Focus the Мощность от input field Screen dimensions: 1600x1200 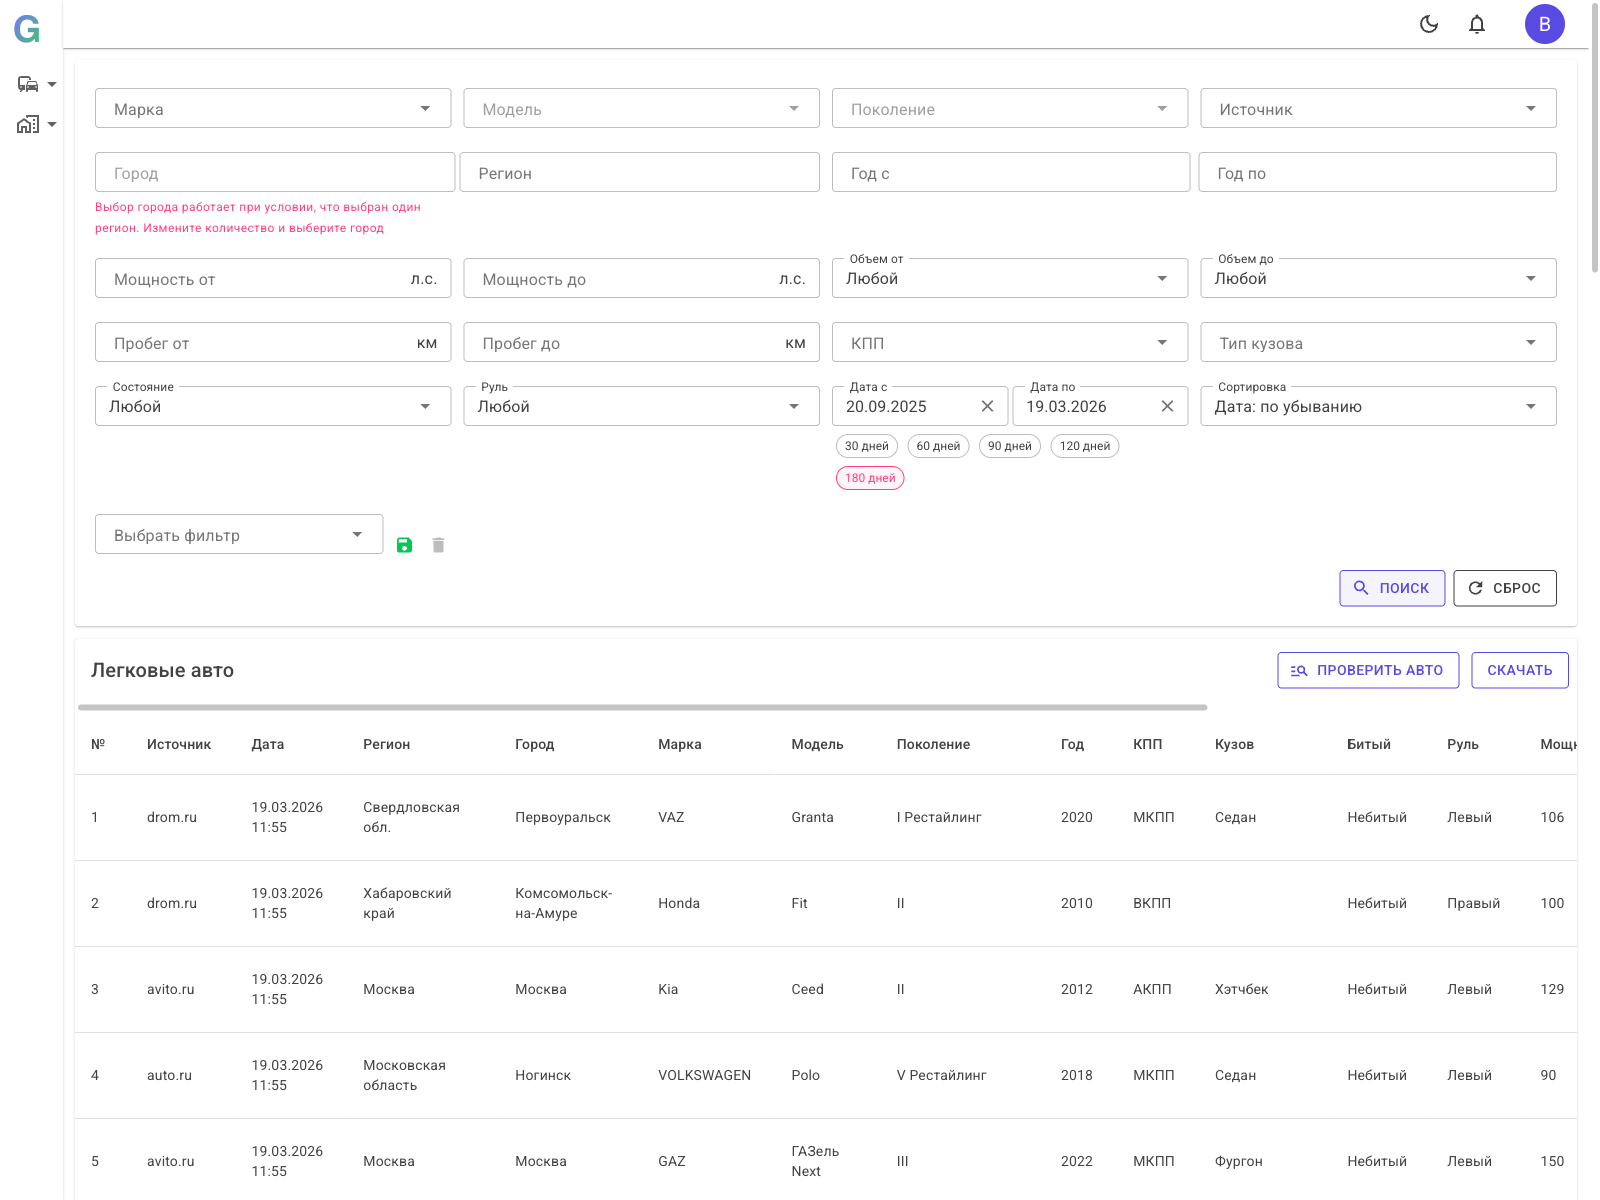(255, 279)
